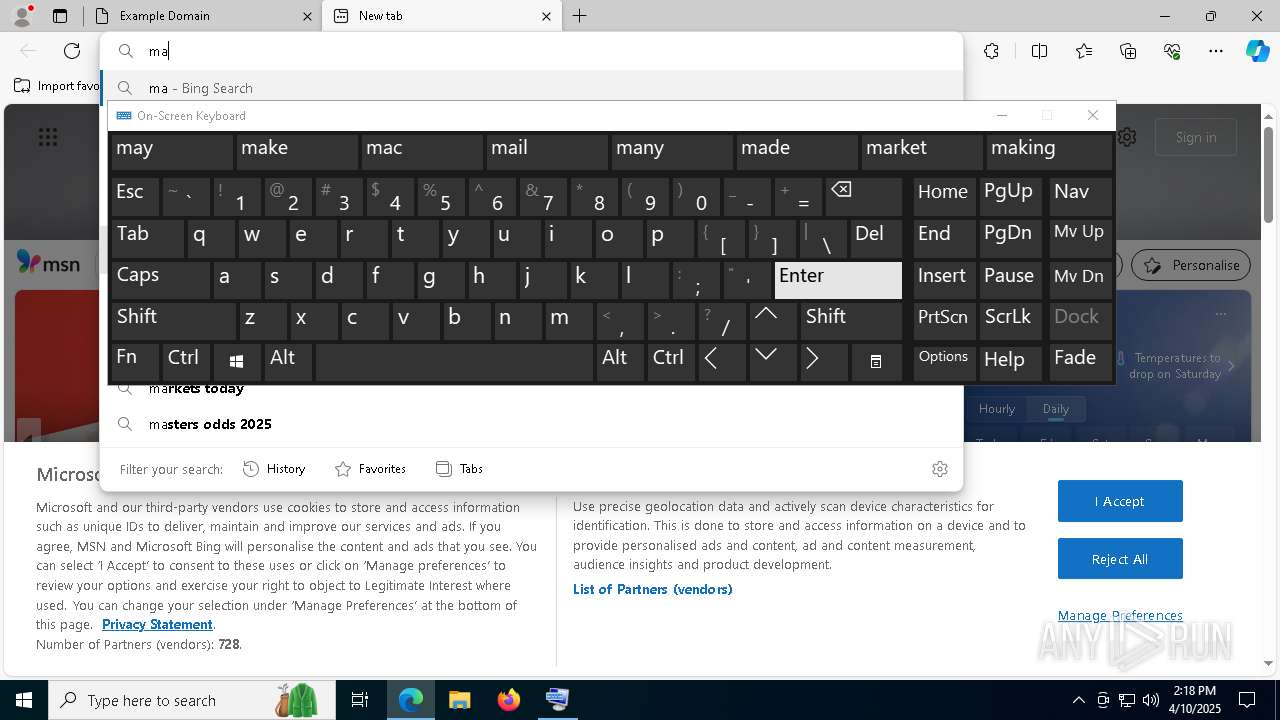Click the Enter key on keyboard

838,279
